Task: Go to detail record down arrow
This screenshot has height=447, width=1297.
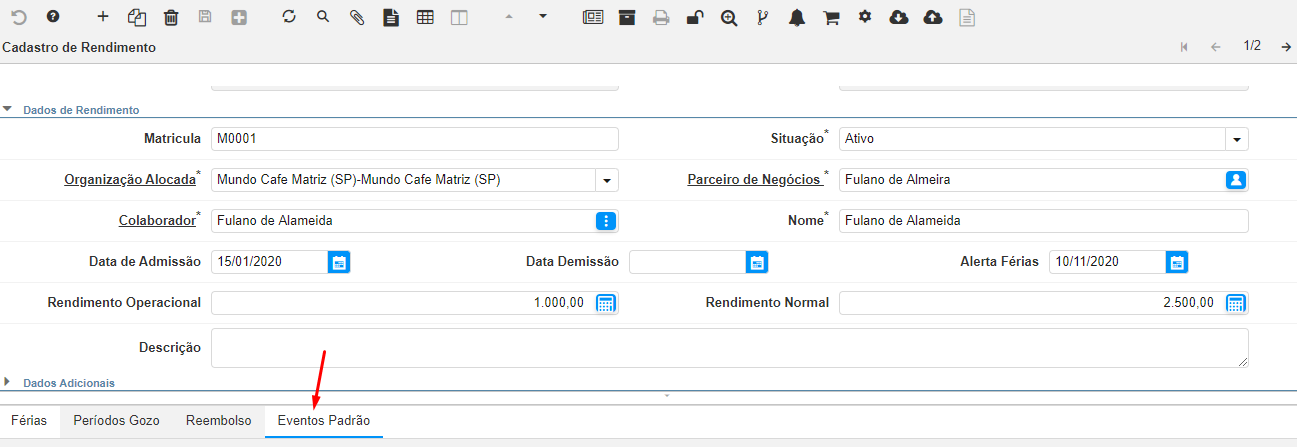Action: coord(543,17)
